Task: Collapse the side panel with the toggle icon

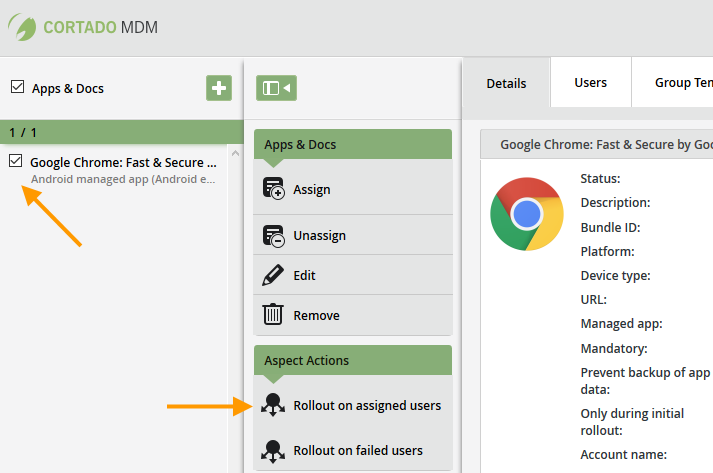Action: (276, 88)
